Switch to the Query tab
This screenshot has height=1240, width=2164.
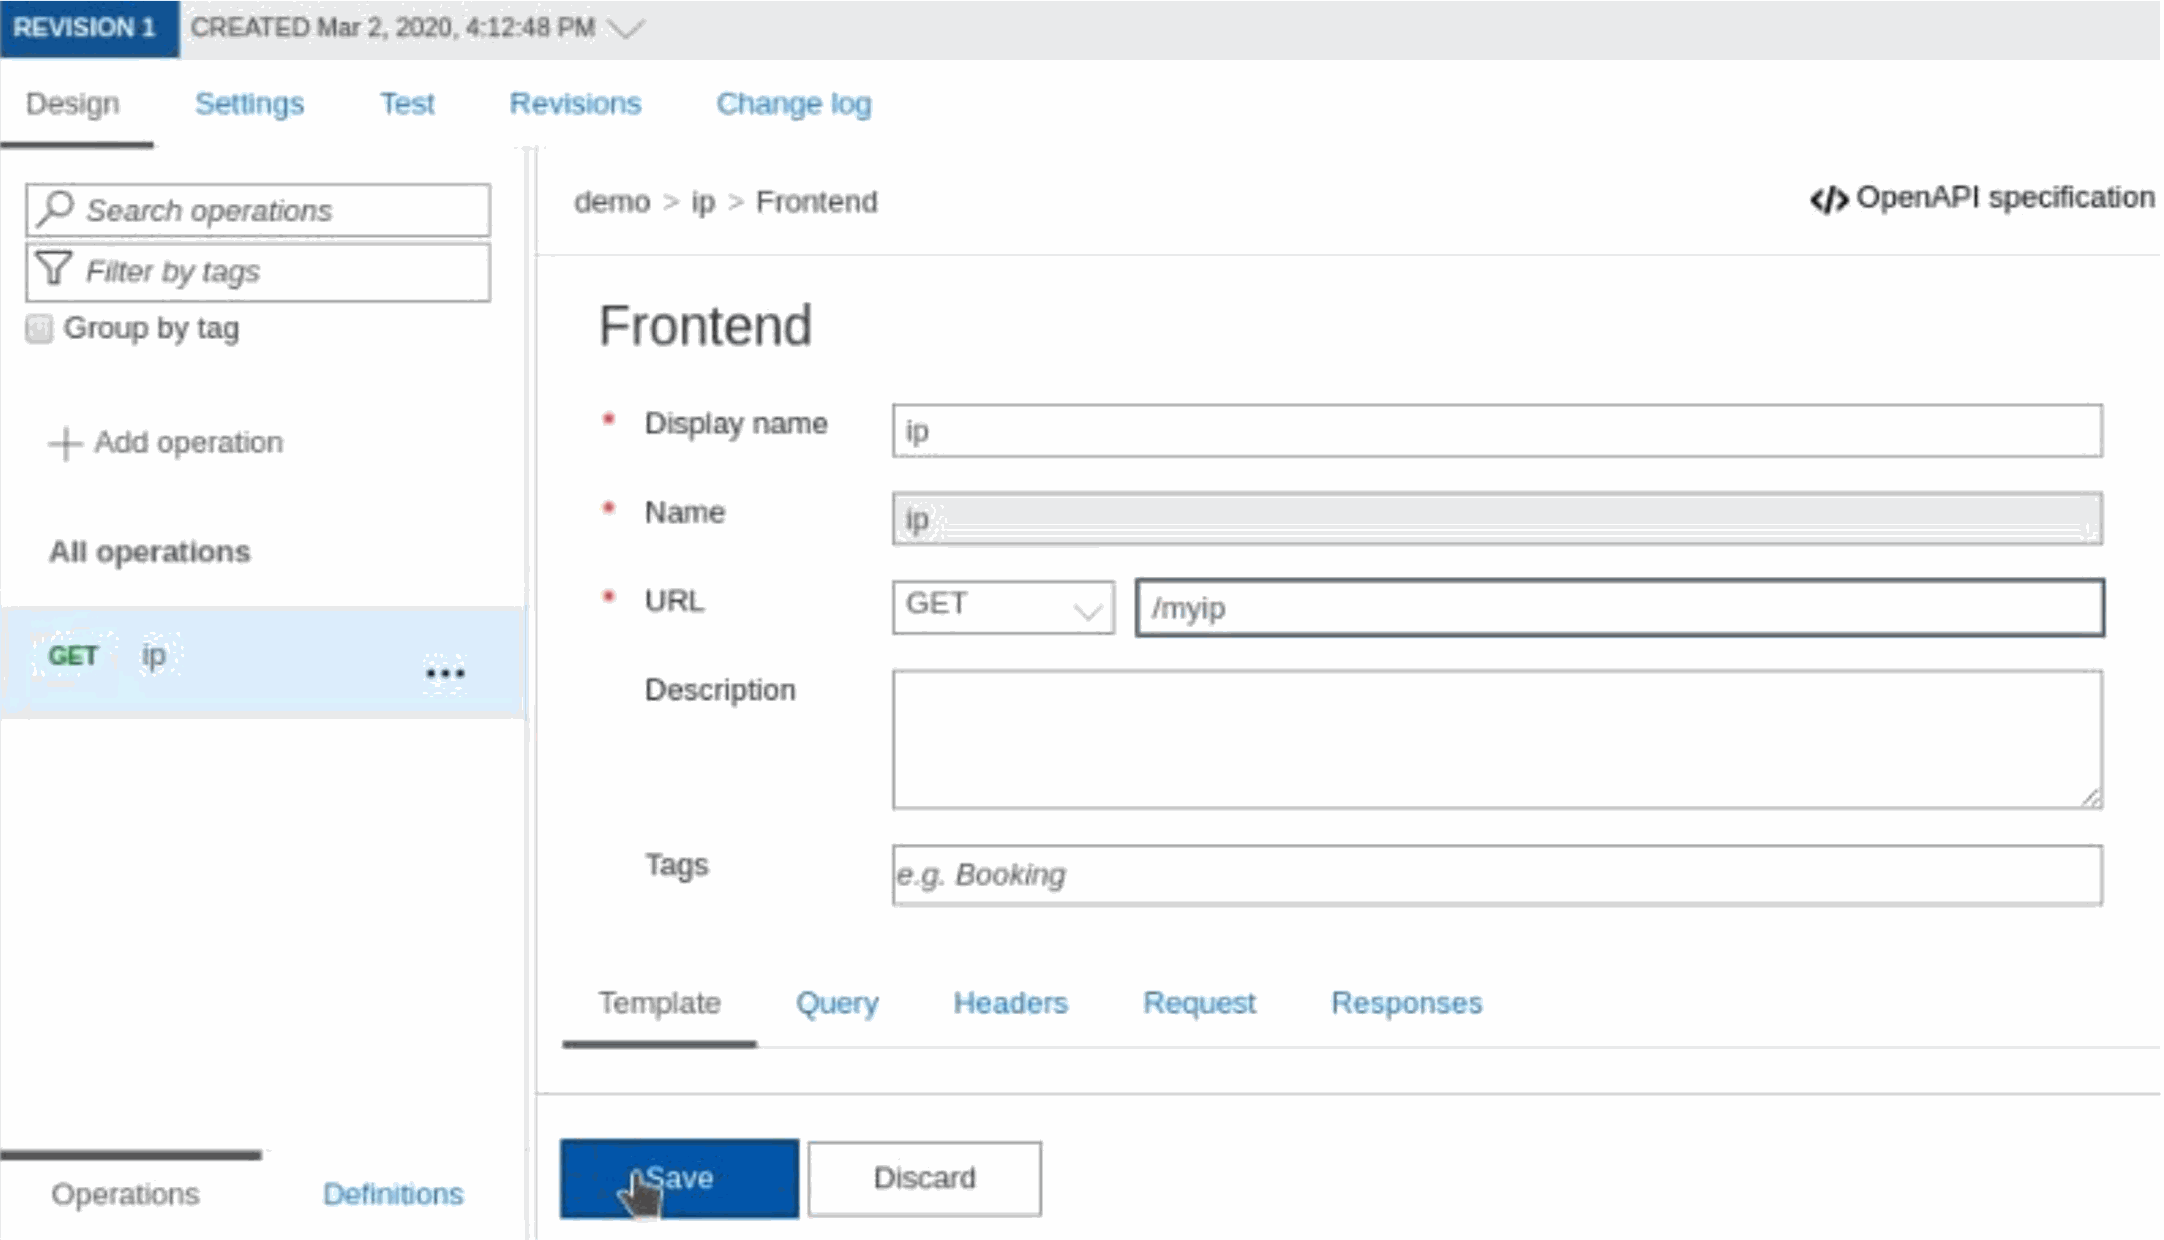tap(837, 1003)
